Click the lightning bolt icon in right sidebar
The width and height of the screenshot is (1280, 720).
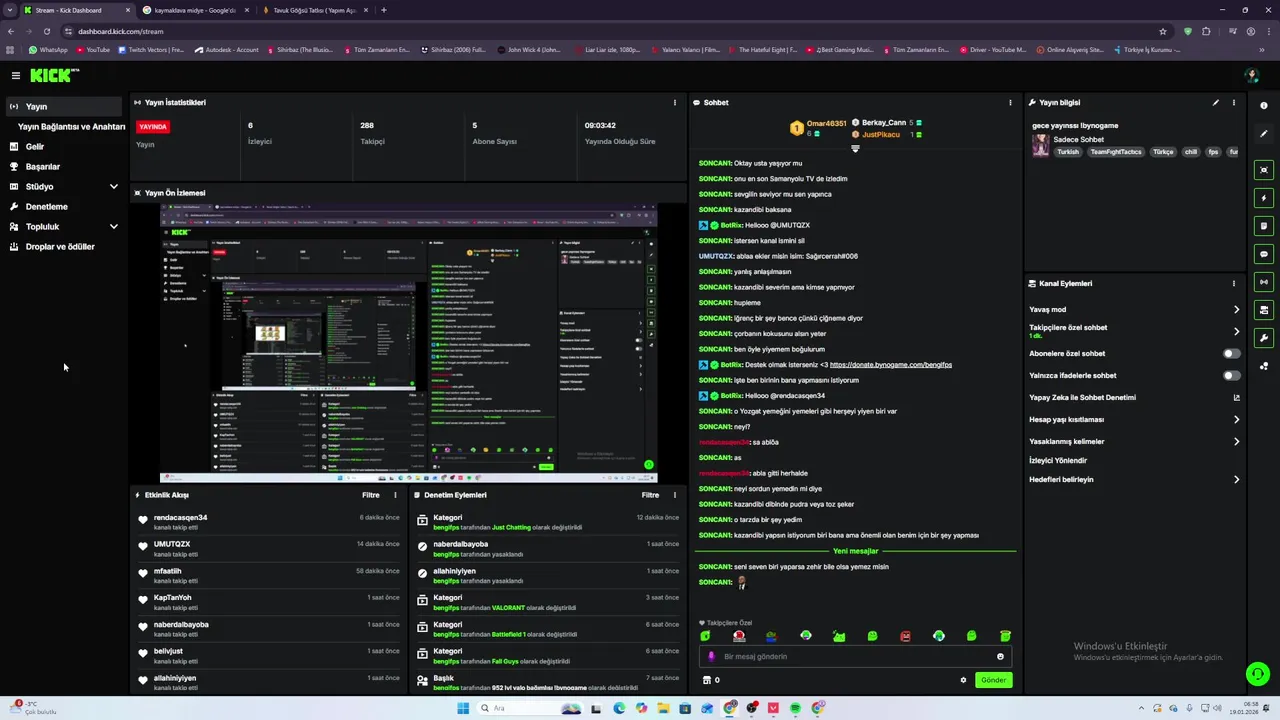pos(1264,198)
